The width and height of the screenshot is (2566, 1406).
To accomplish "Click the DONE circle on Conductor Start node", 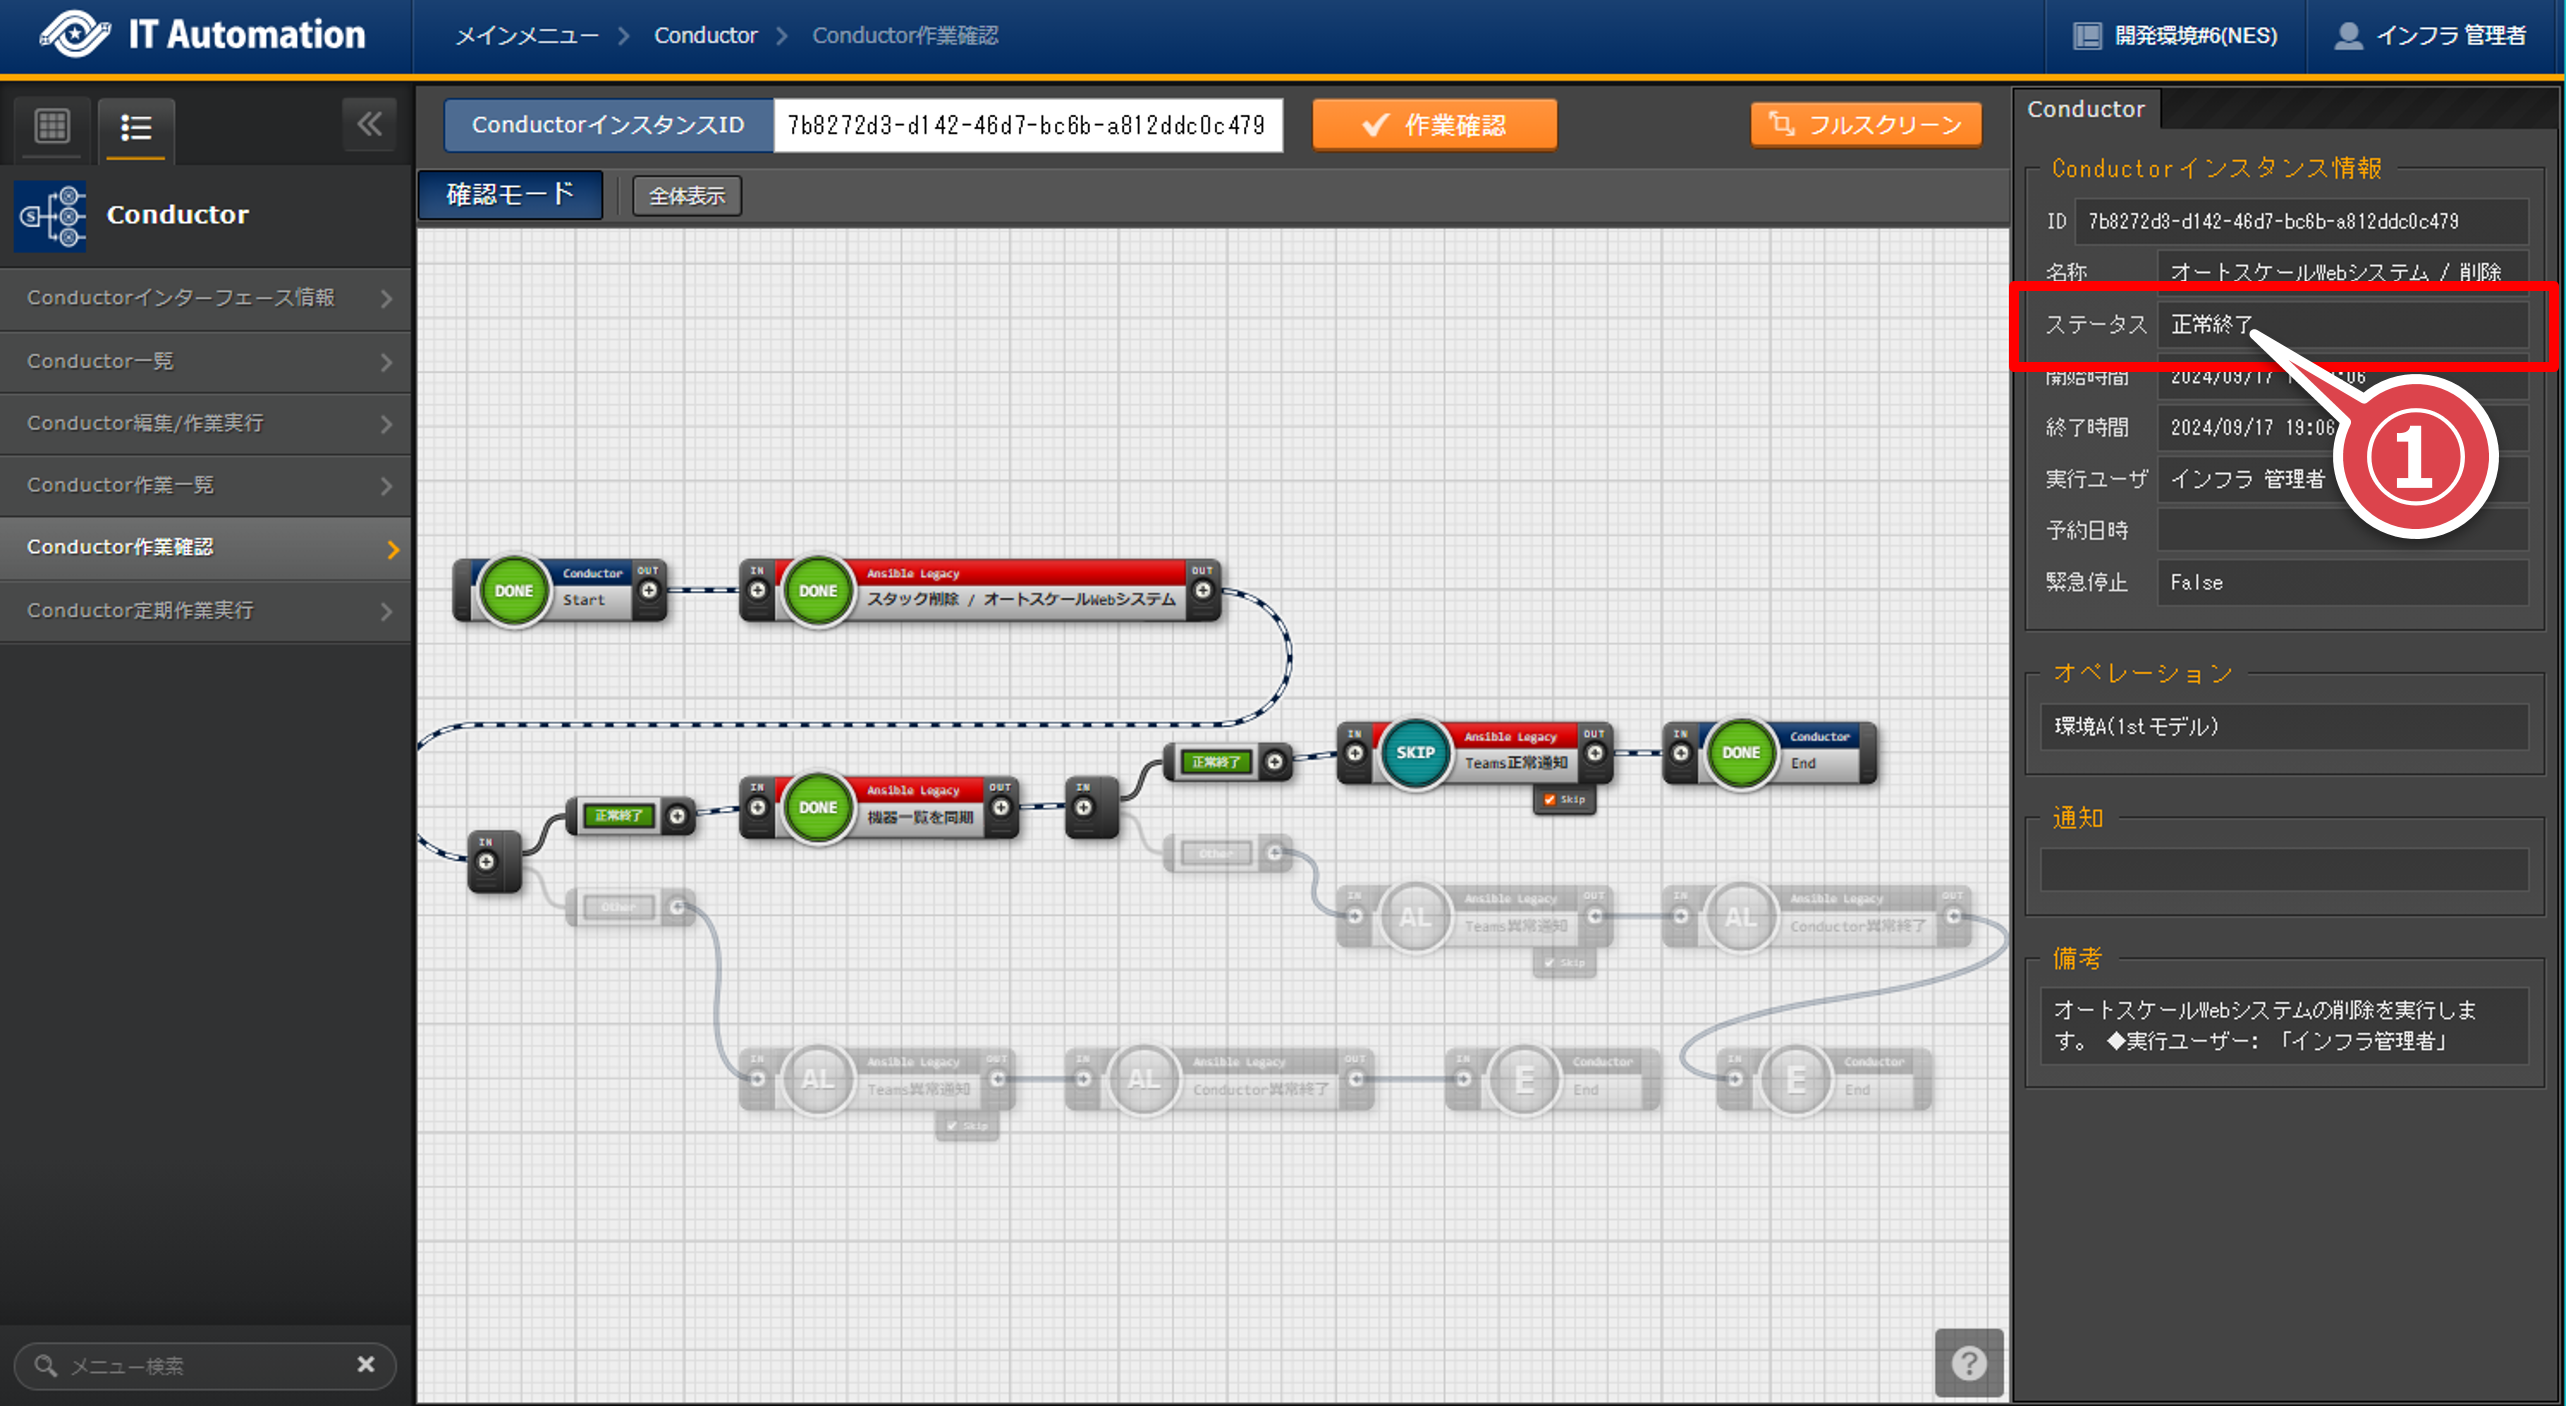I will pyautogui.click(x=513, y=591).
